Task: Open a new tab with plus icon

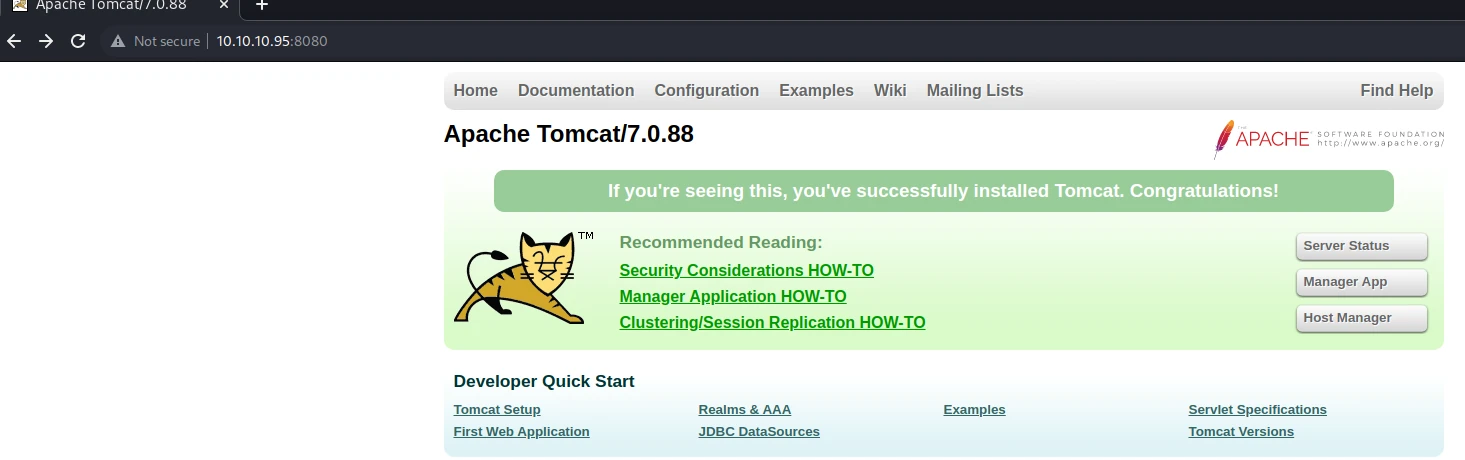Action: point(262,5)
